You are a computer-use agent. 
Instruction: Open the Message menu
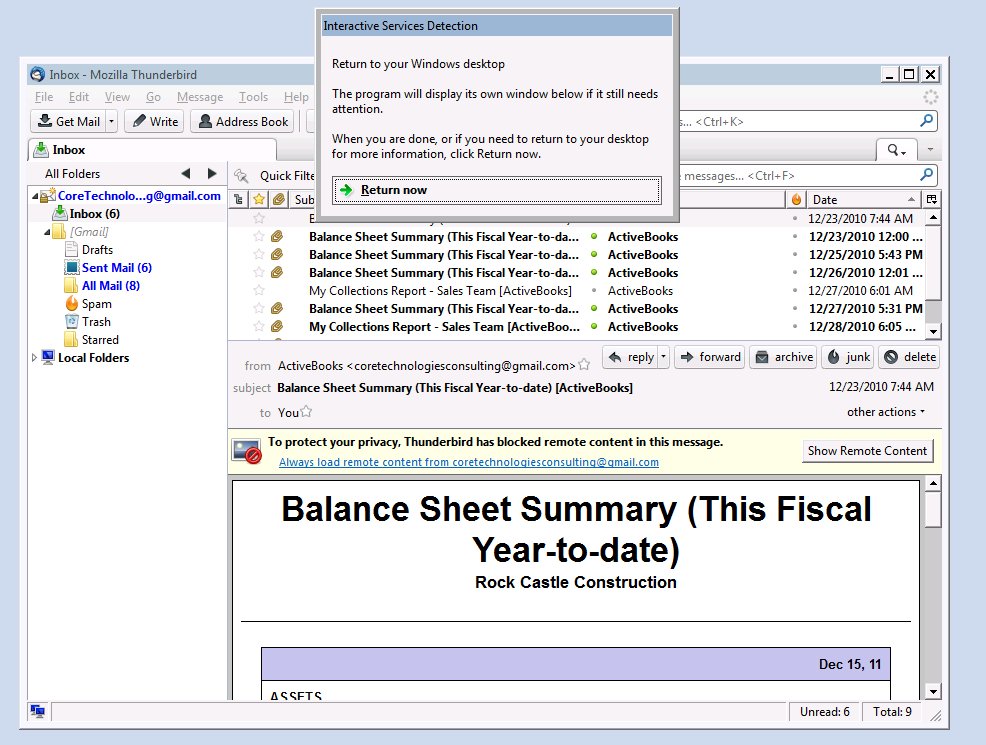(199, 97)
